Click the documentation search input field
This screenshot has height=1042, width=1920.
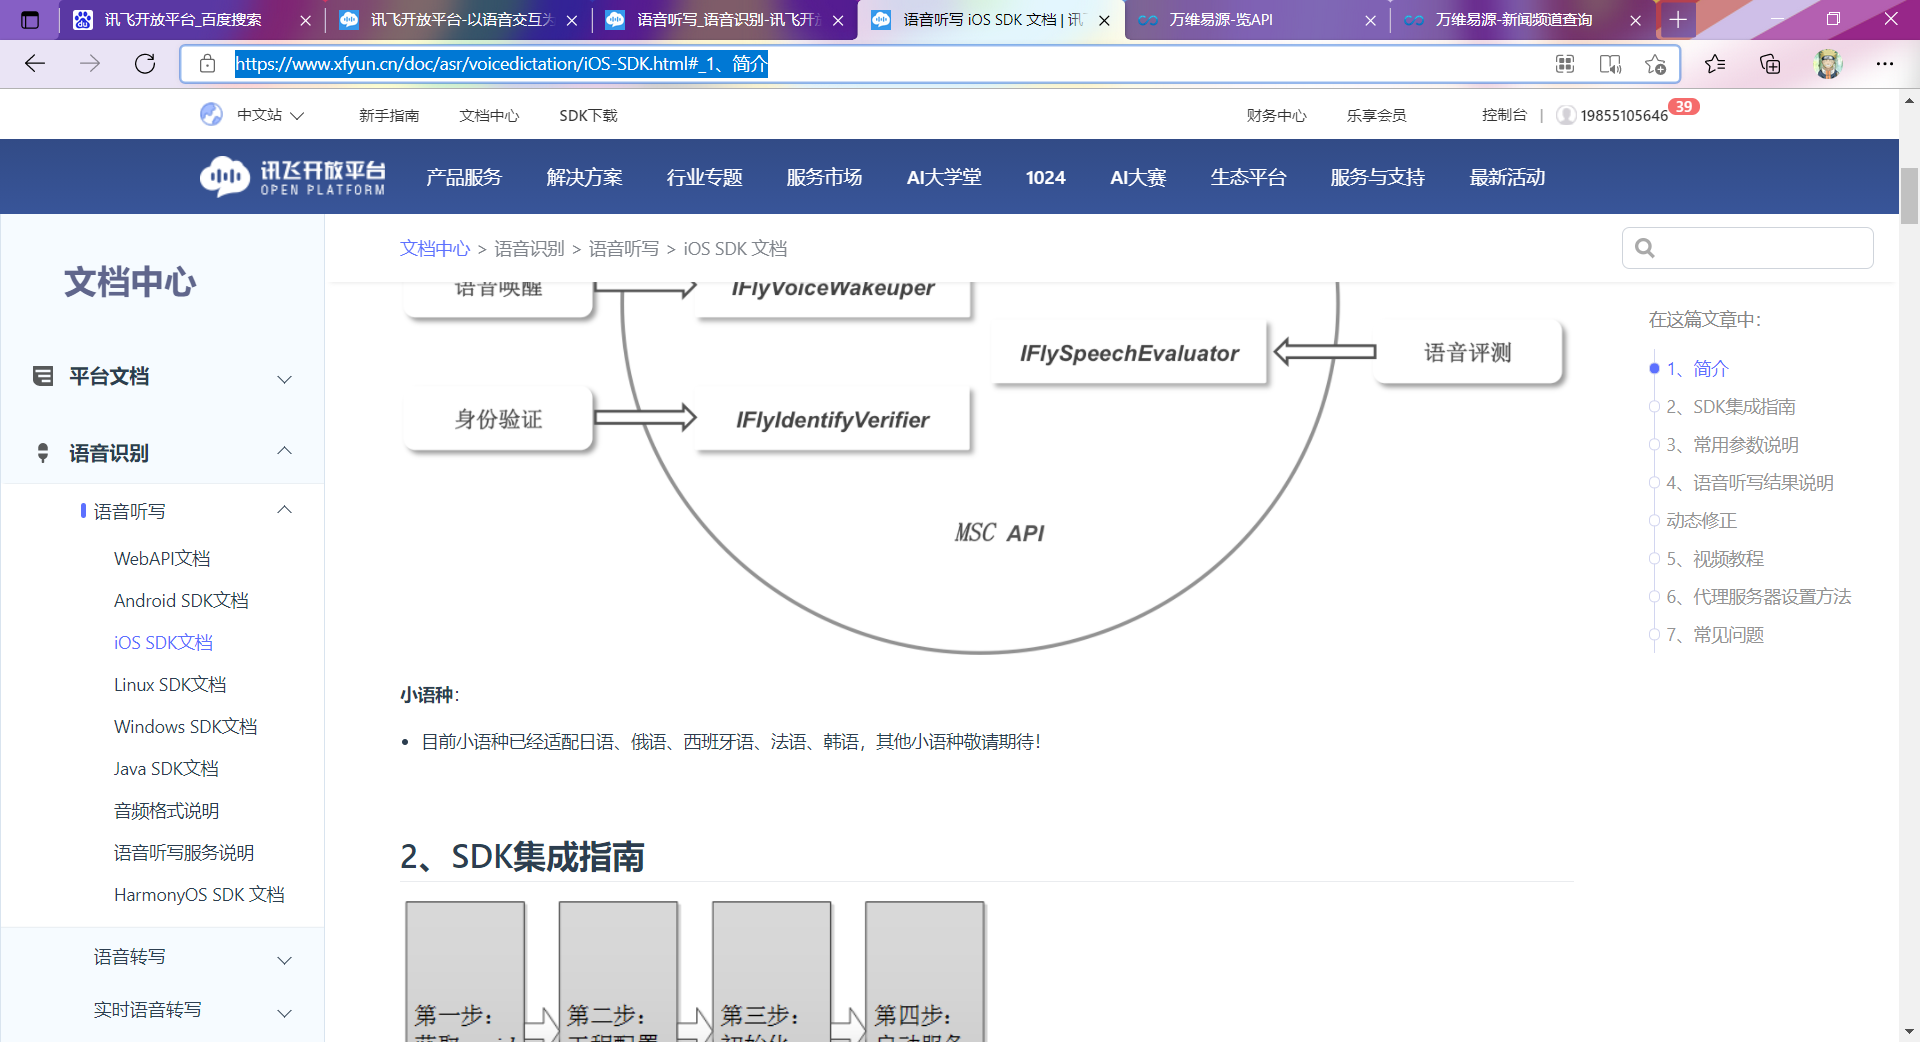(x=1748, y=248)
